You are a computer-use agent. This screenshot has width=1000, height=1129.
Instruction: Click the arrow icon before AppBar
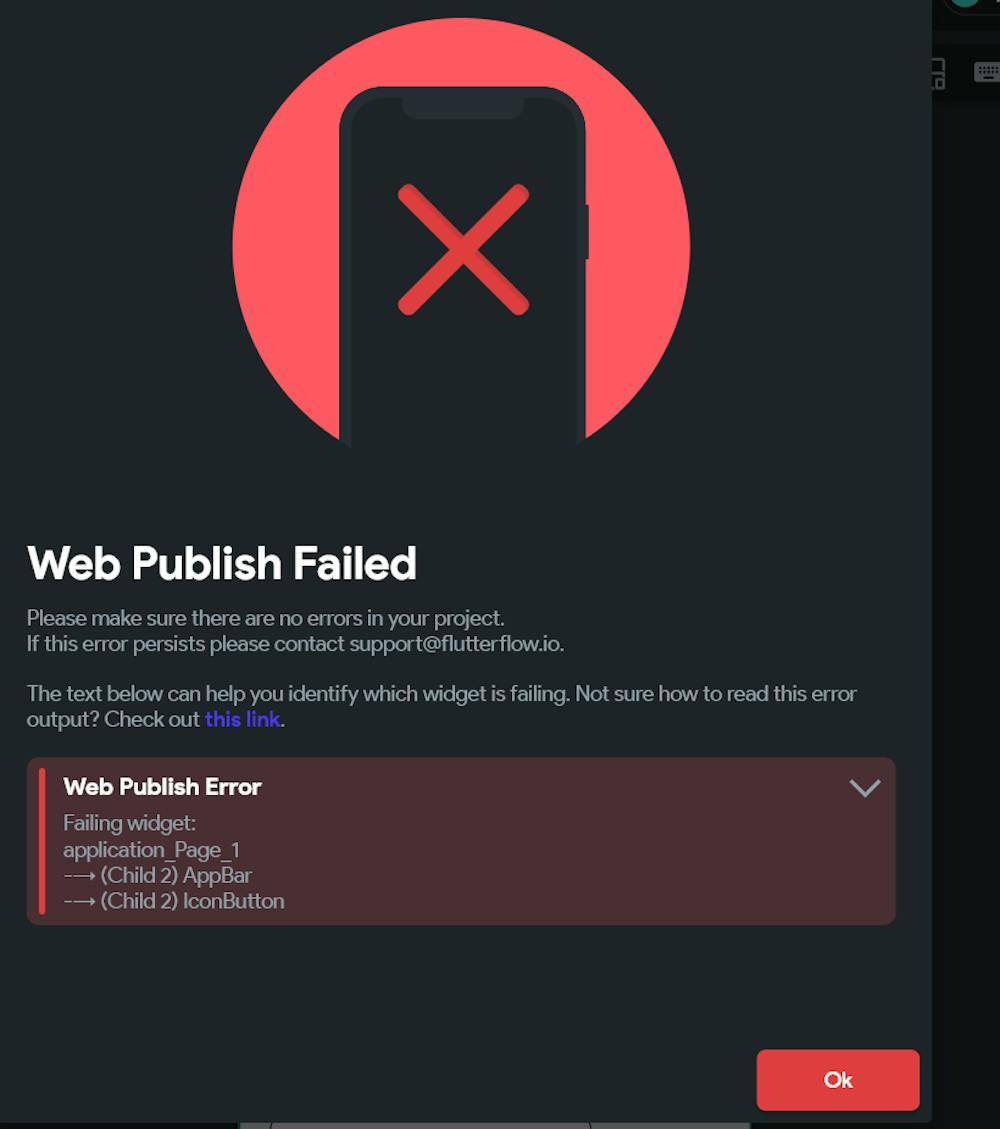[79, 876]
